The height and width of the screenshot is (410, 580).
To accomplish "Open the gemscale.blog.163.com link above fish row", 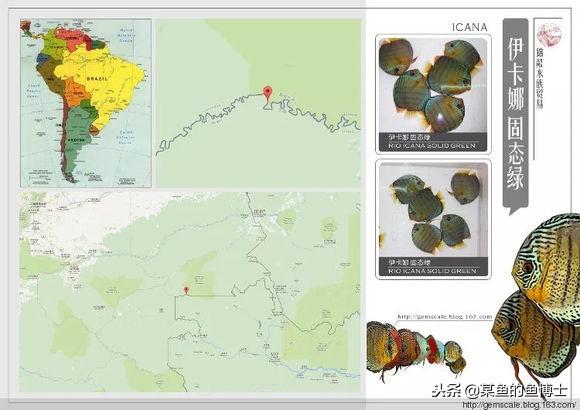I will coord(445,317).
